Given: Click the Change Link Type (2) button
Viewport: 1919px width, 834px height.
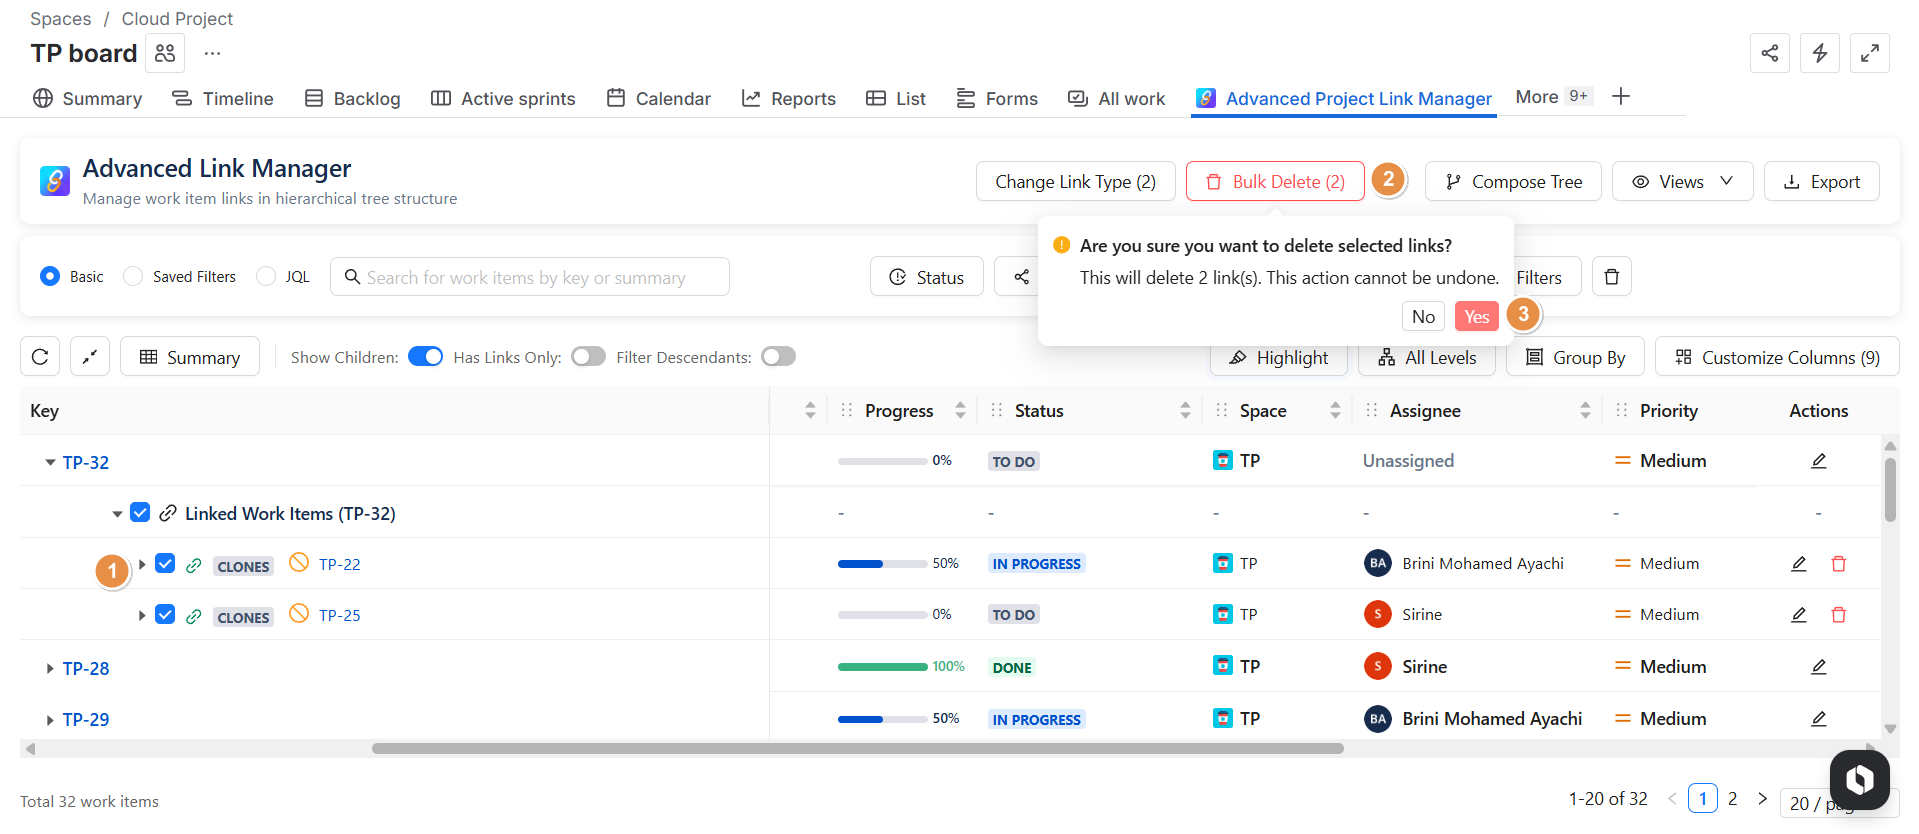Looking at the screenshot, I should coord(1075,181).
